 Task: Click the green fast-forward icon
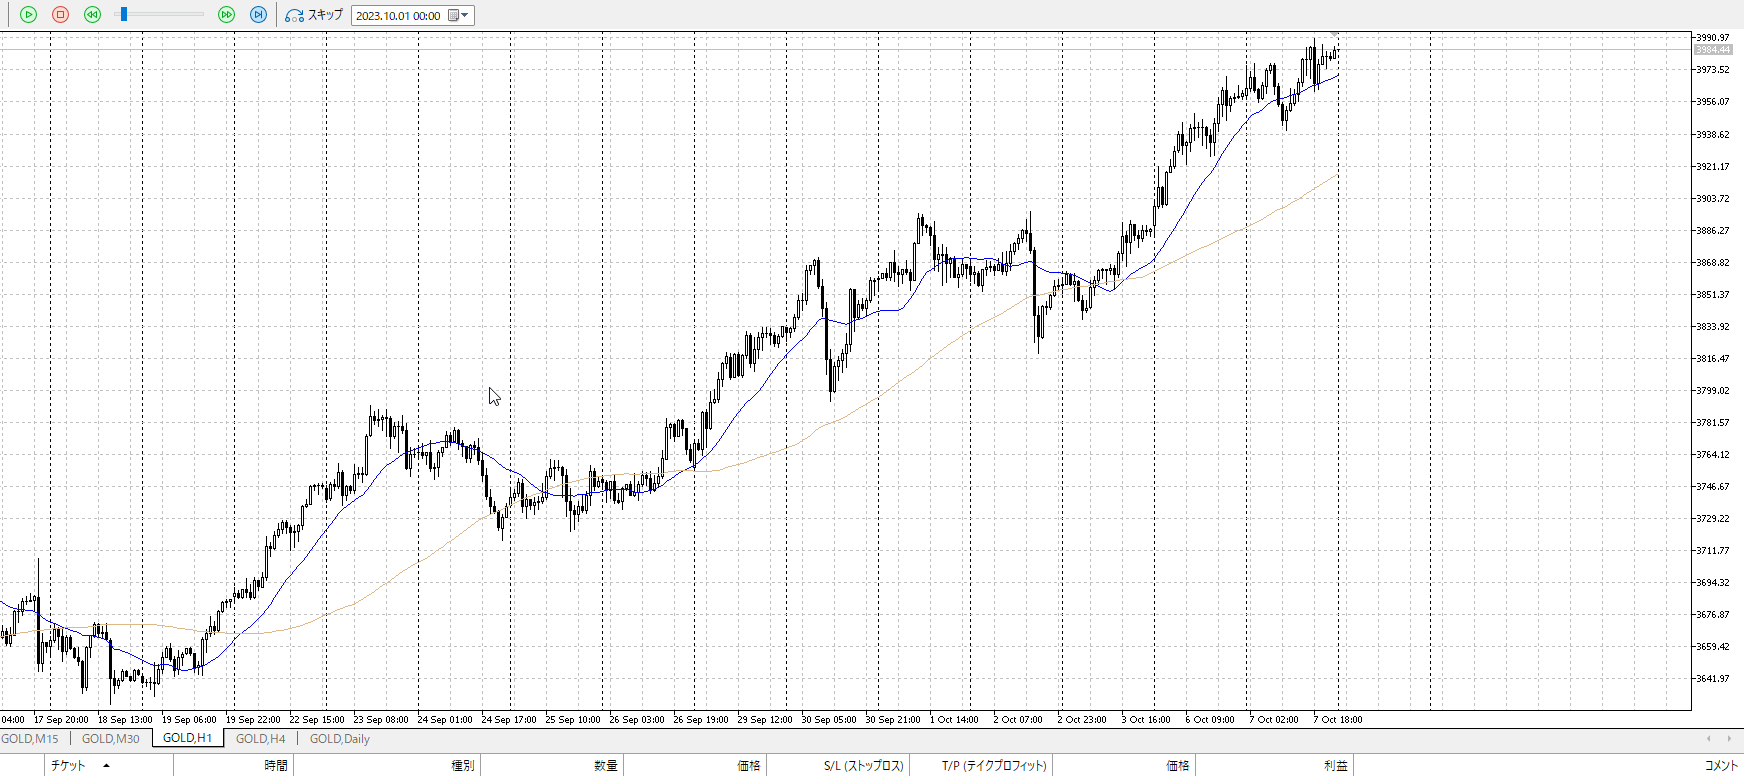coord(227,15)
